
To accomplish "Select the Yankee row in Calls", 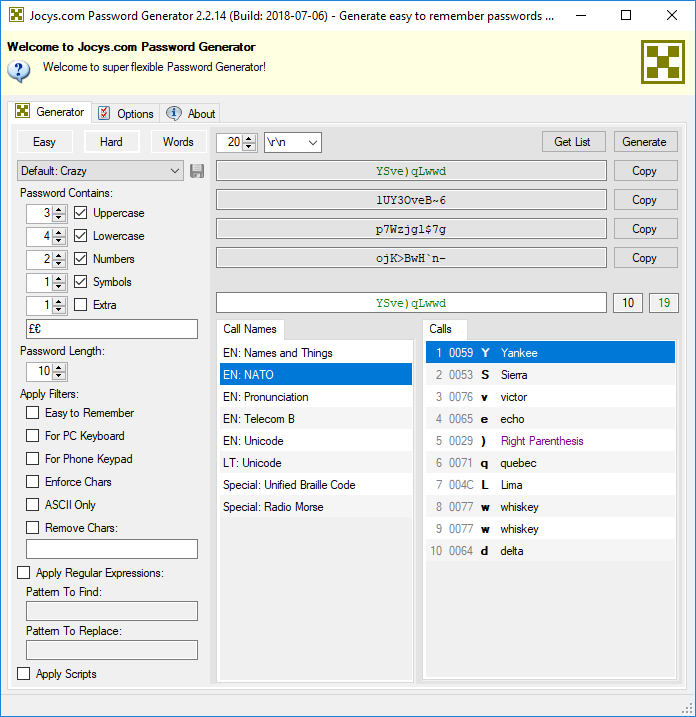I will (x=550, y=353).
